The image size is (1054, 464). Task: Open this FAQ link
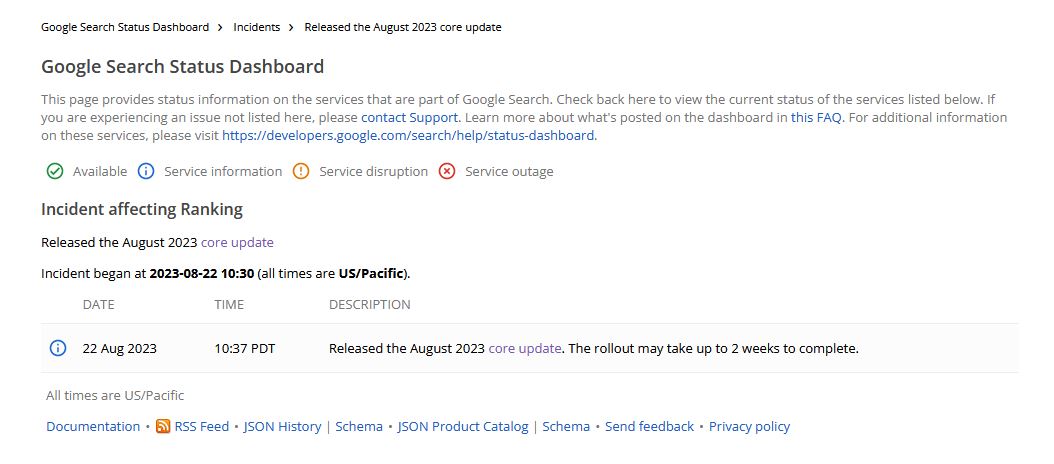pyautogui.click(x=816, y=117)
